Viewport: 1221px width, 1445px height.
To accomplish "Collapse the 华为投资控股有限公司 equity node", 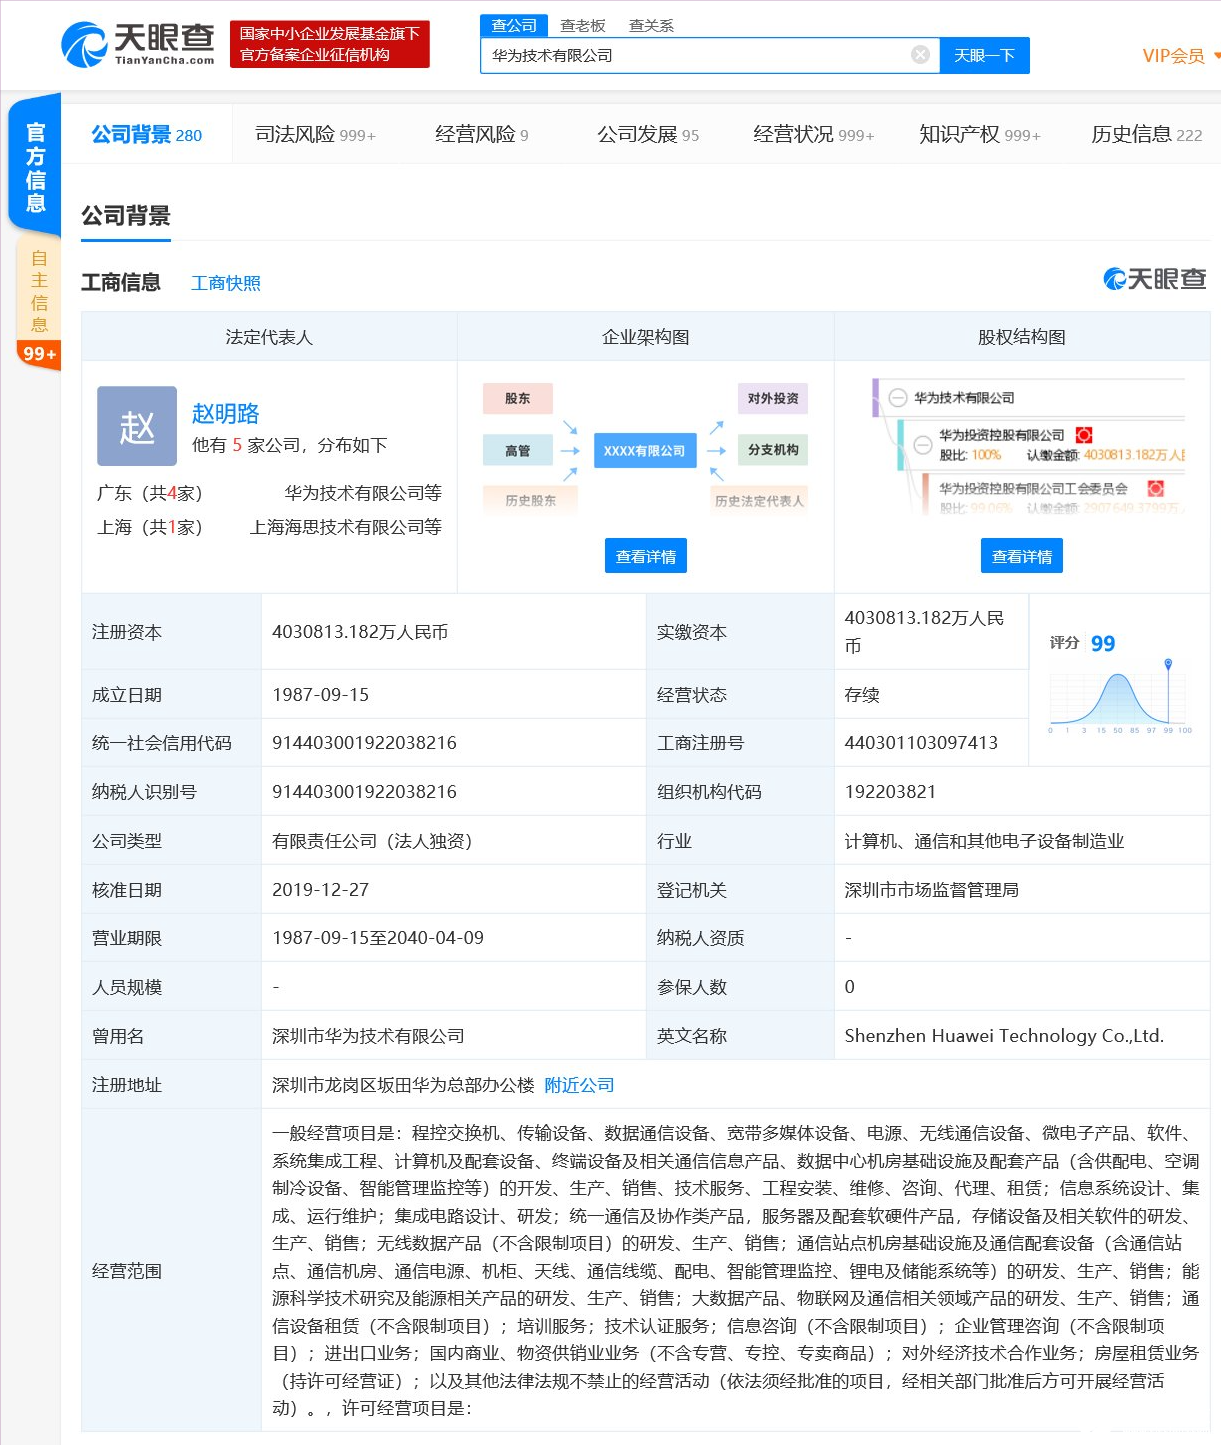I will click(x=923, y=445).
